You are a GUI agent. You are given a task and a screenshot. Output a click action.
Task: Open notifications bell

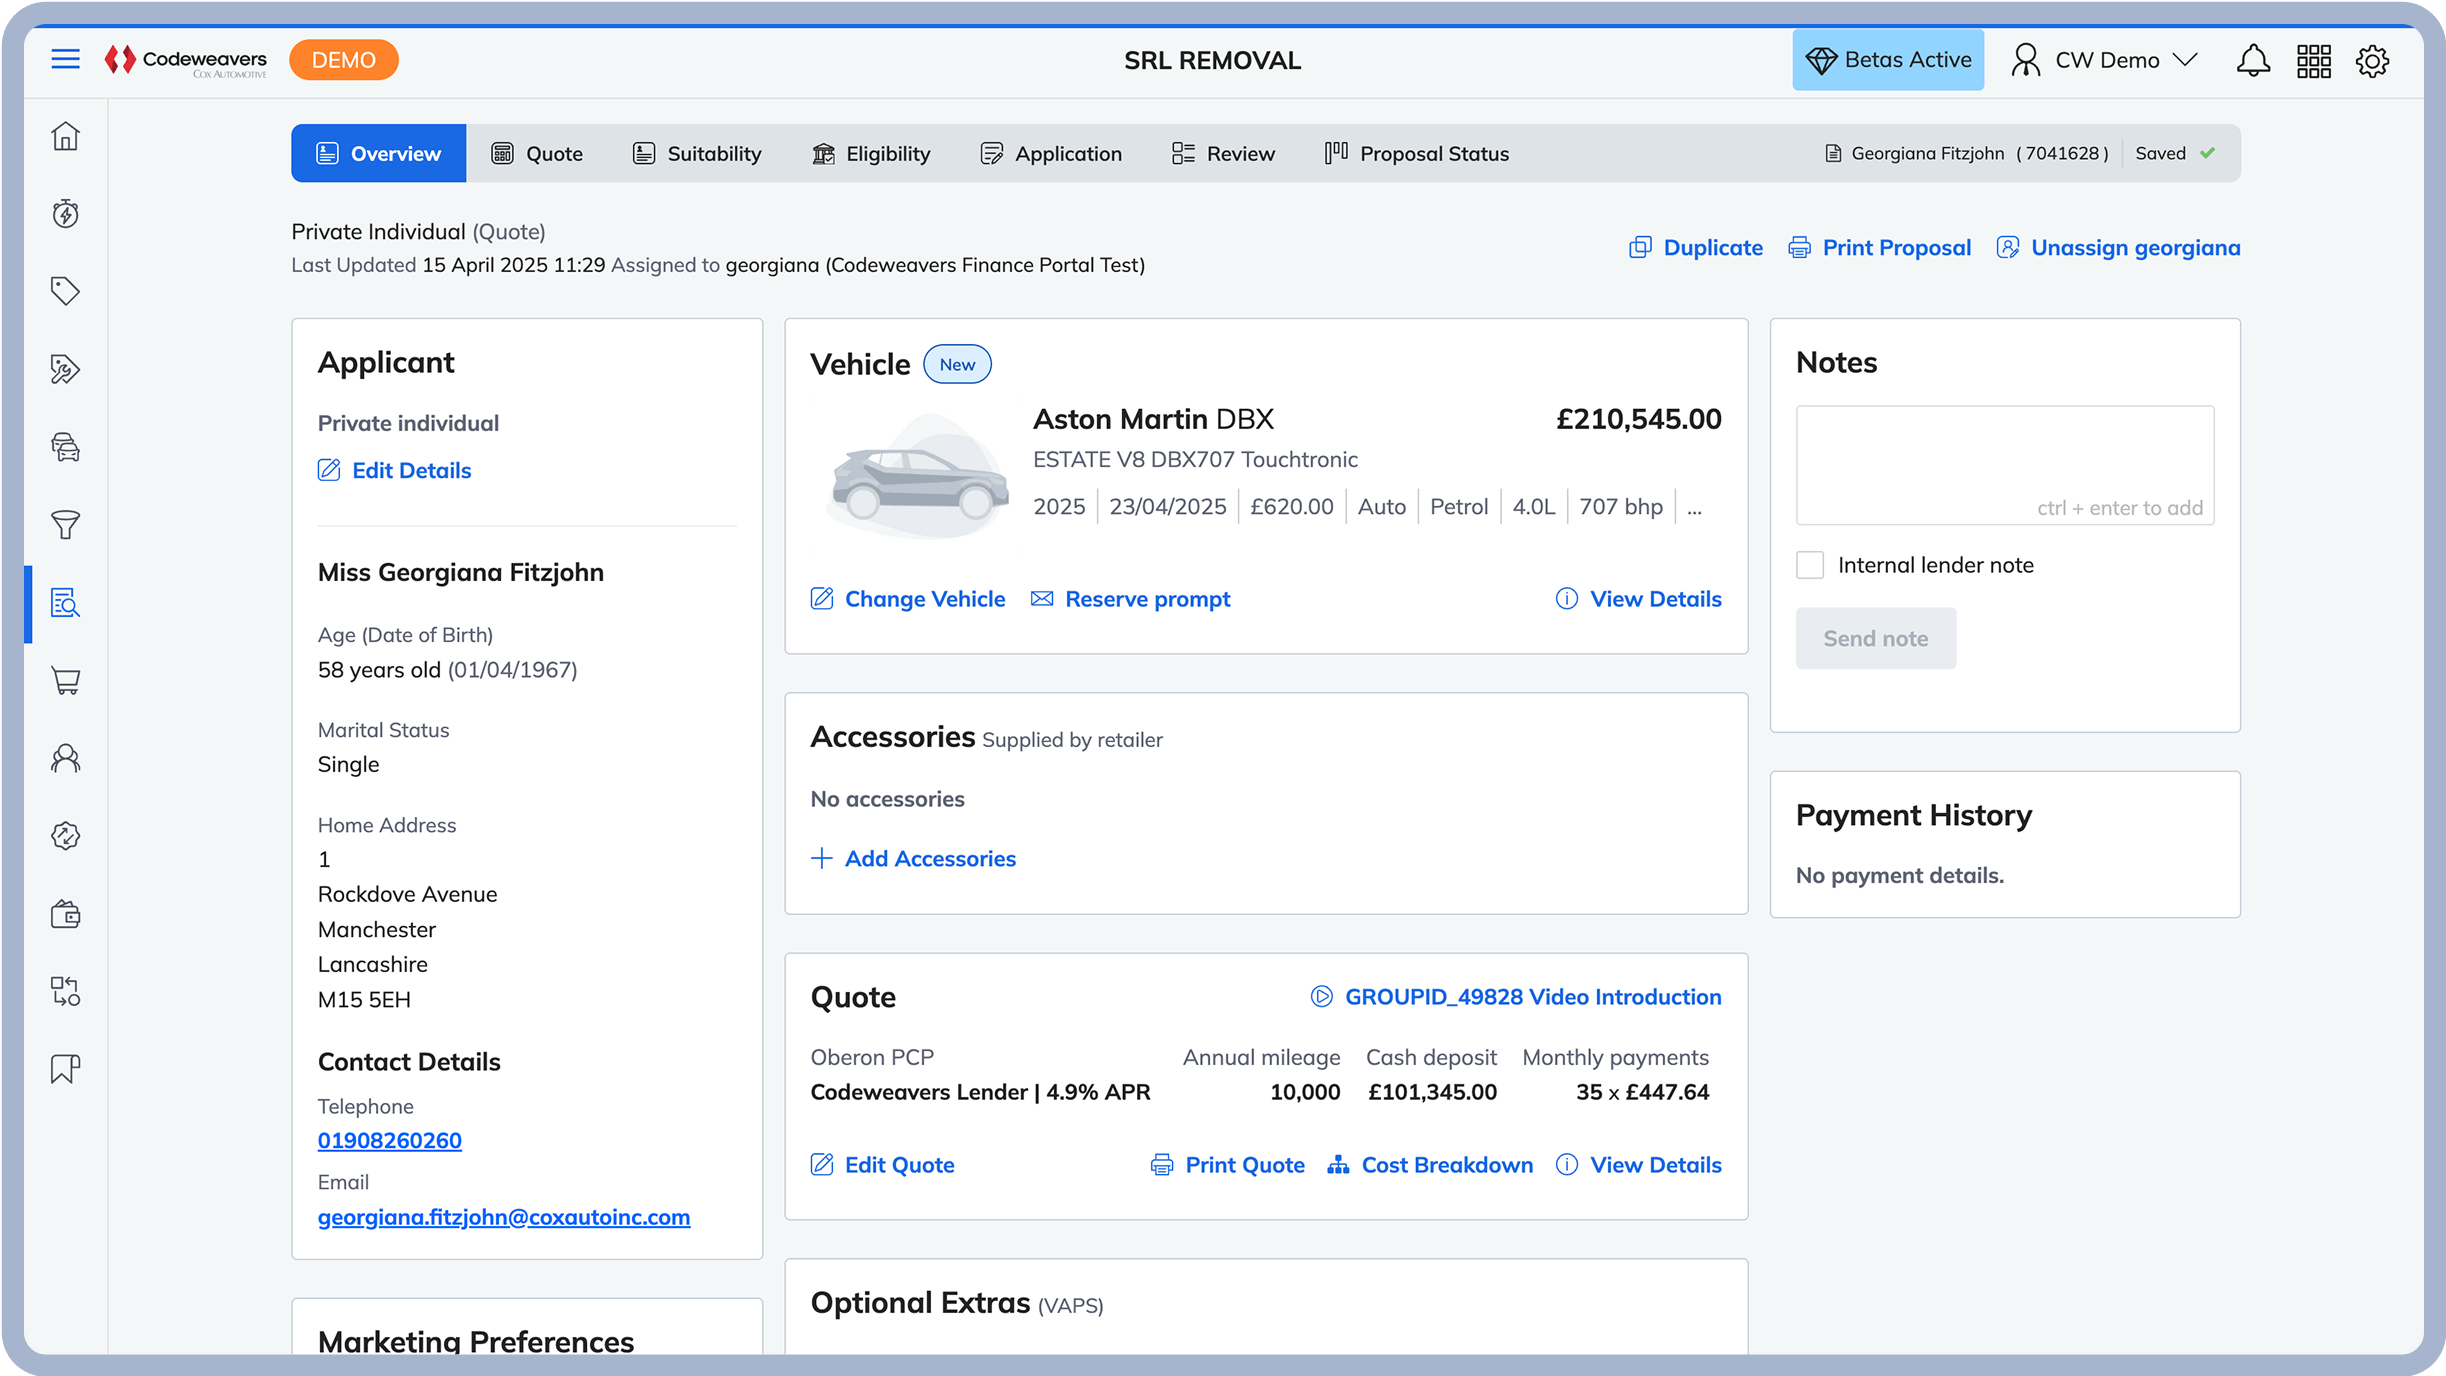(2253, 61)
